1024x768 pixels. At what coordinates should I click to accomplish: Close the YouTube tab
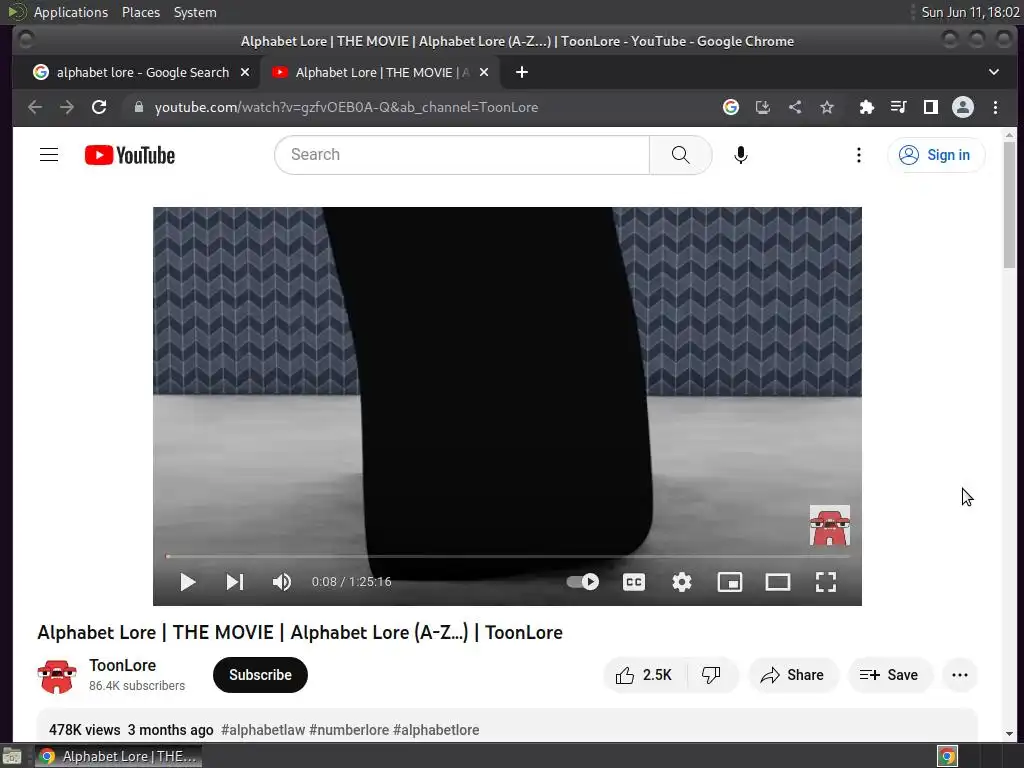click(x=484, y=72)
